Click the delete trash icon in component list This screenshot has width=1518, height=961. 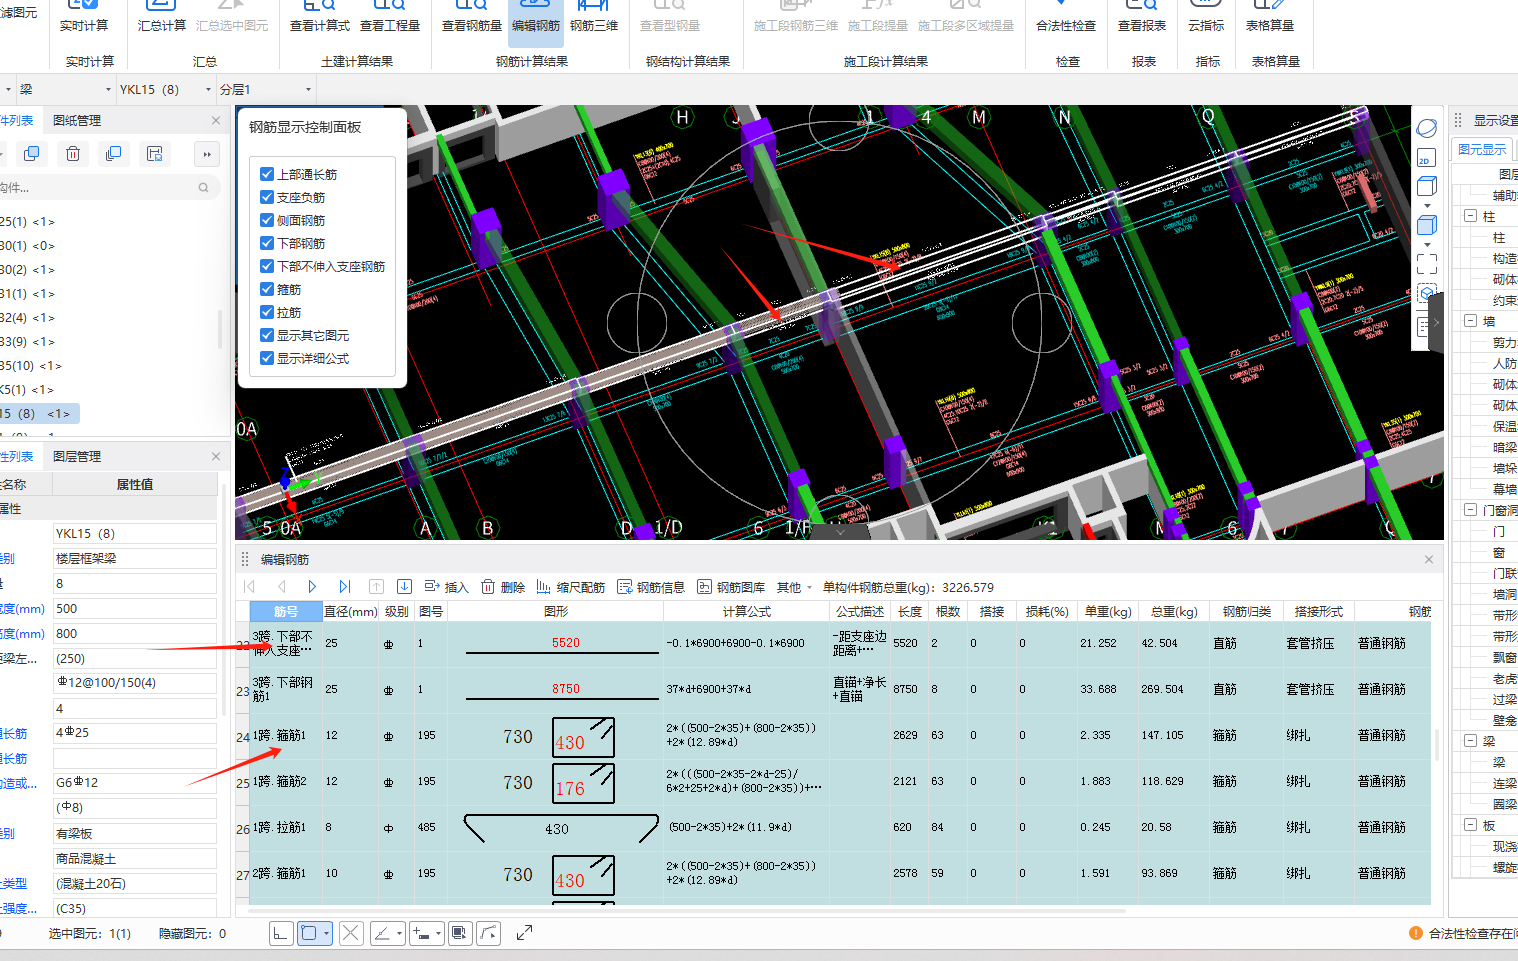tap(73, 154)
